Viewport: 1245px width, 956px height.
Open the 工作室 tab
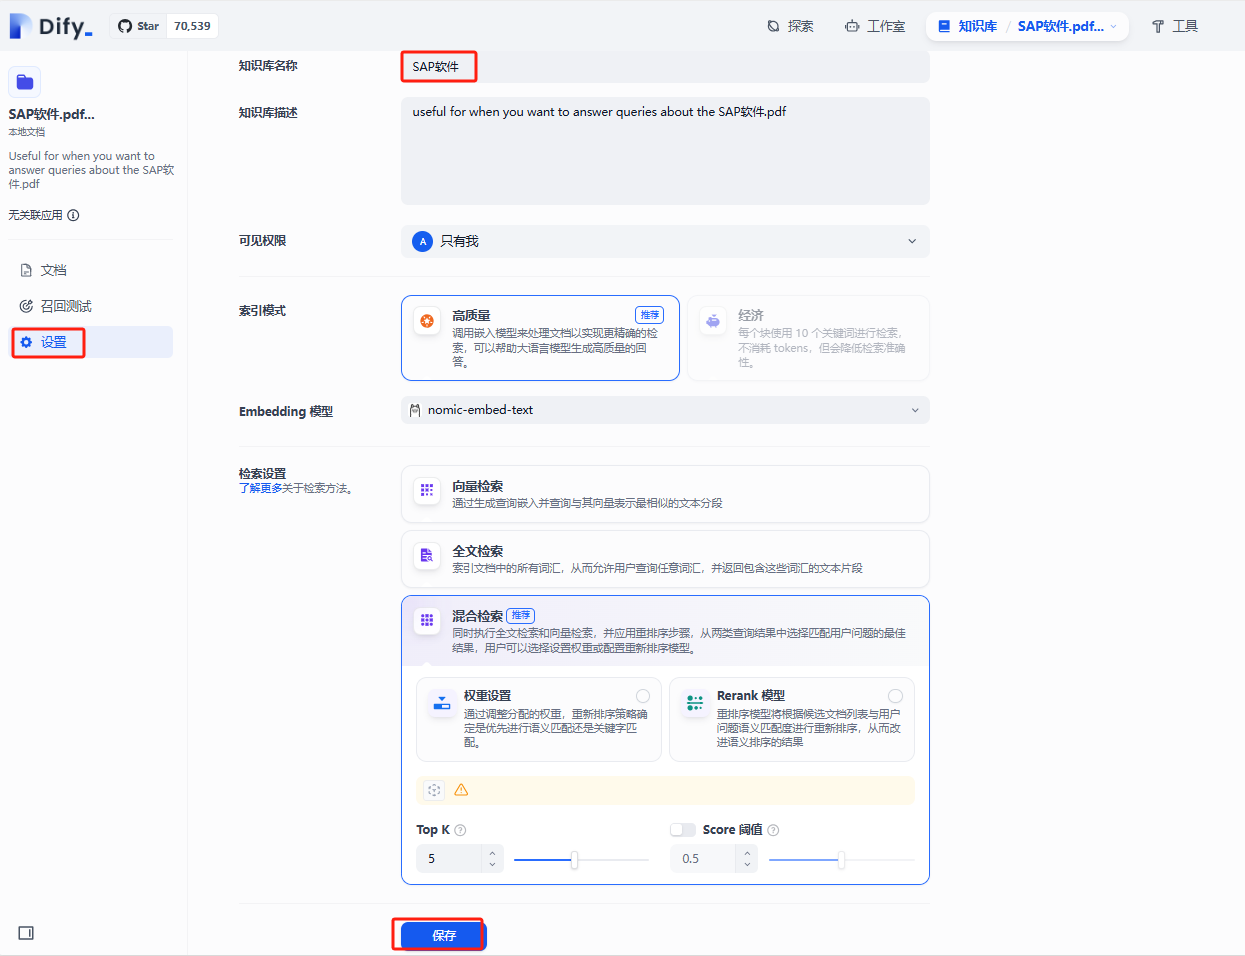pyautogui.click(x=875, y=26)
